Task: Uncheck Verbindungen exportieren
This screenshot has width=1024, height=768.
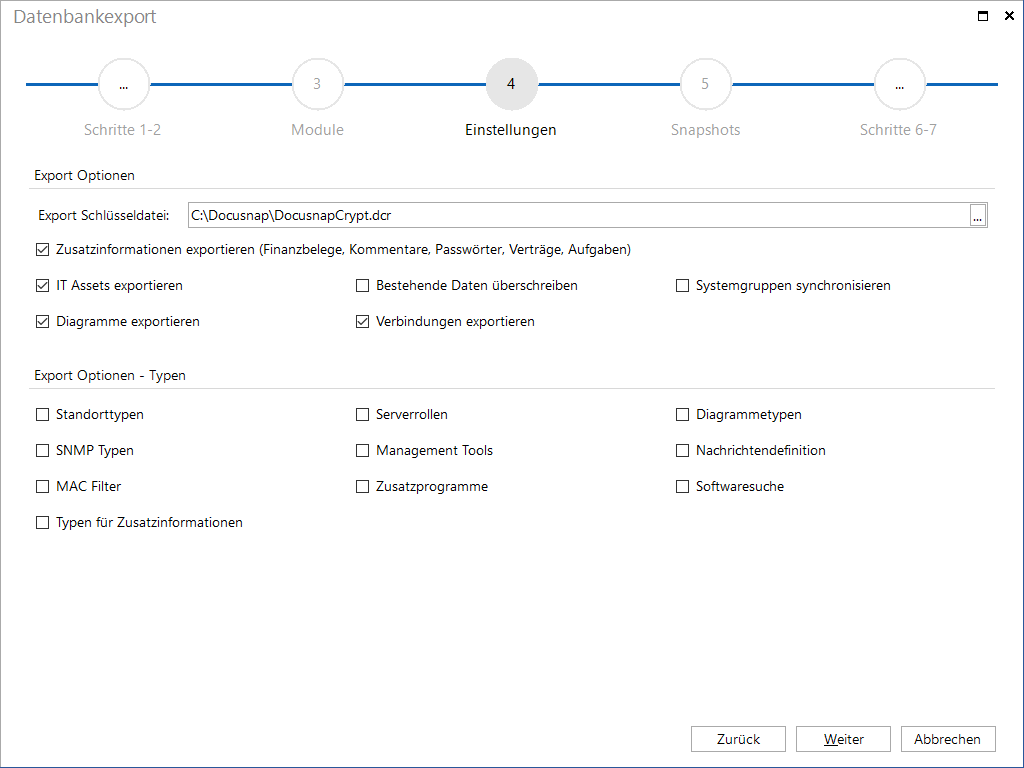Action: tap(362, 321)
